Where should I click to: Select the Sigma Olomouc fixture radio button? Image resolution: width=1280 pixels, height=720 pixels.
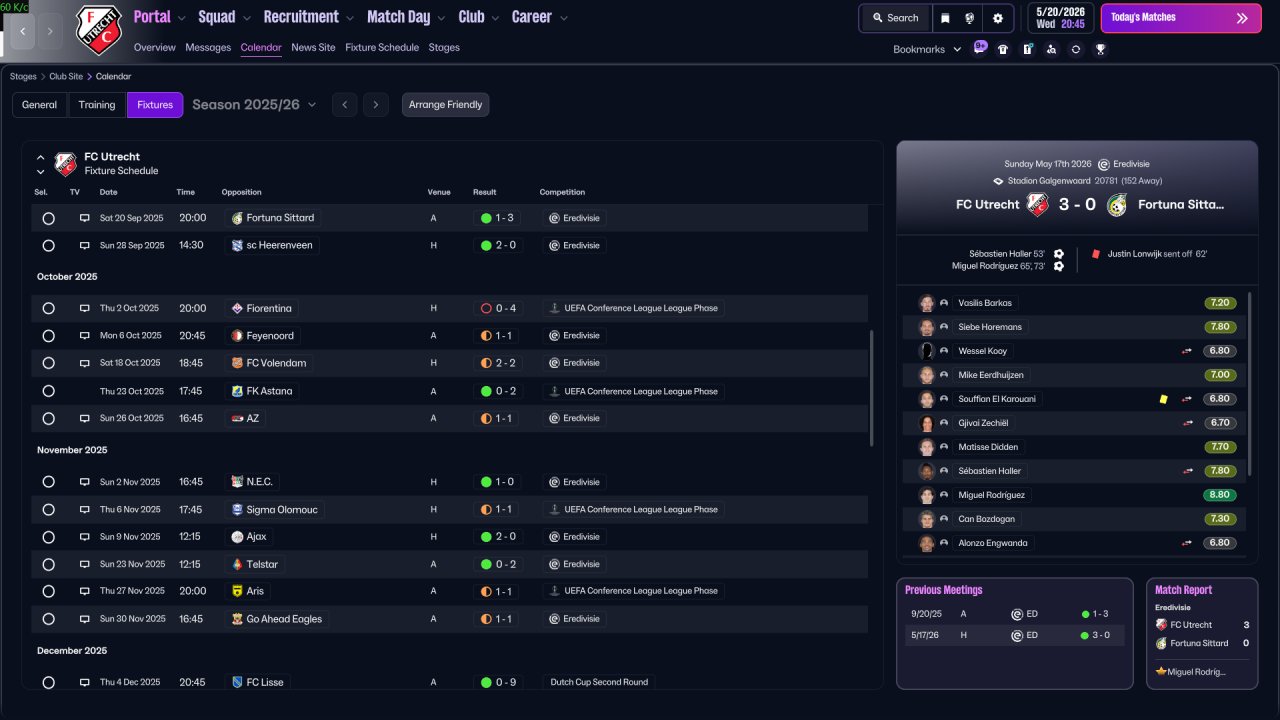[x=48, y=509]
